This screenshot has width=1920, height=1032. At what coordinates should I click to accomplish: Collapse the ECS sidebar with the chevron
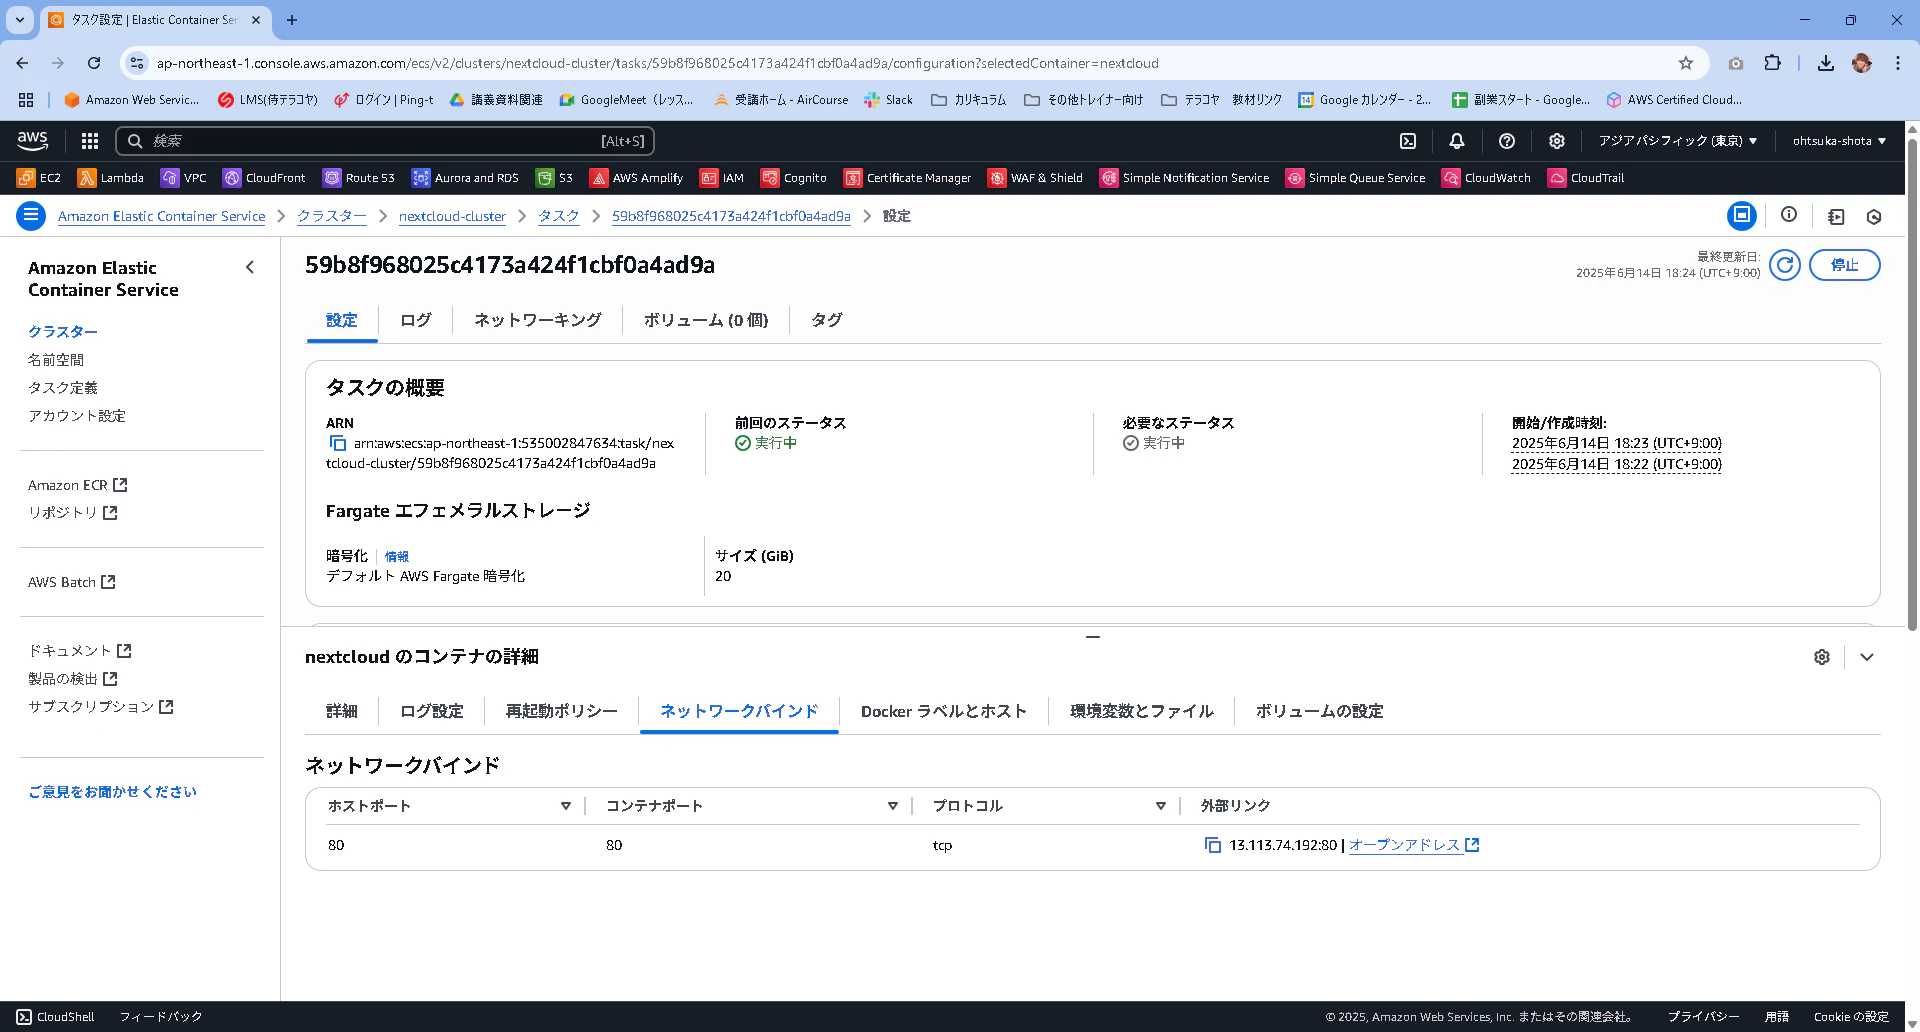pyautogui.click(x=250, y=267)
